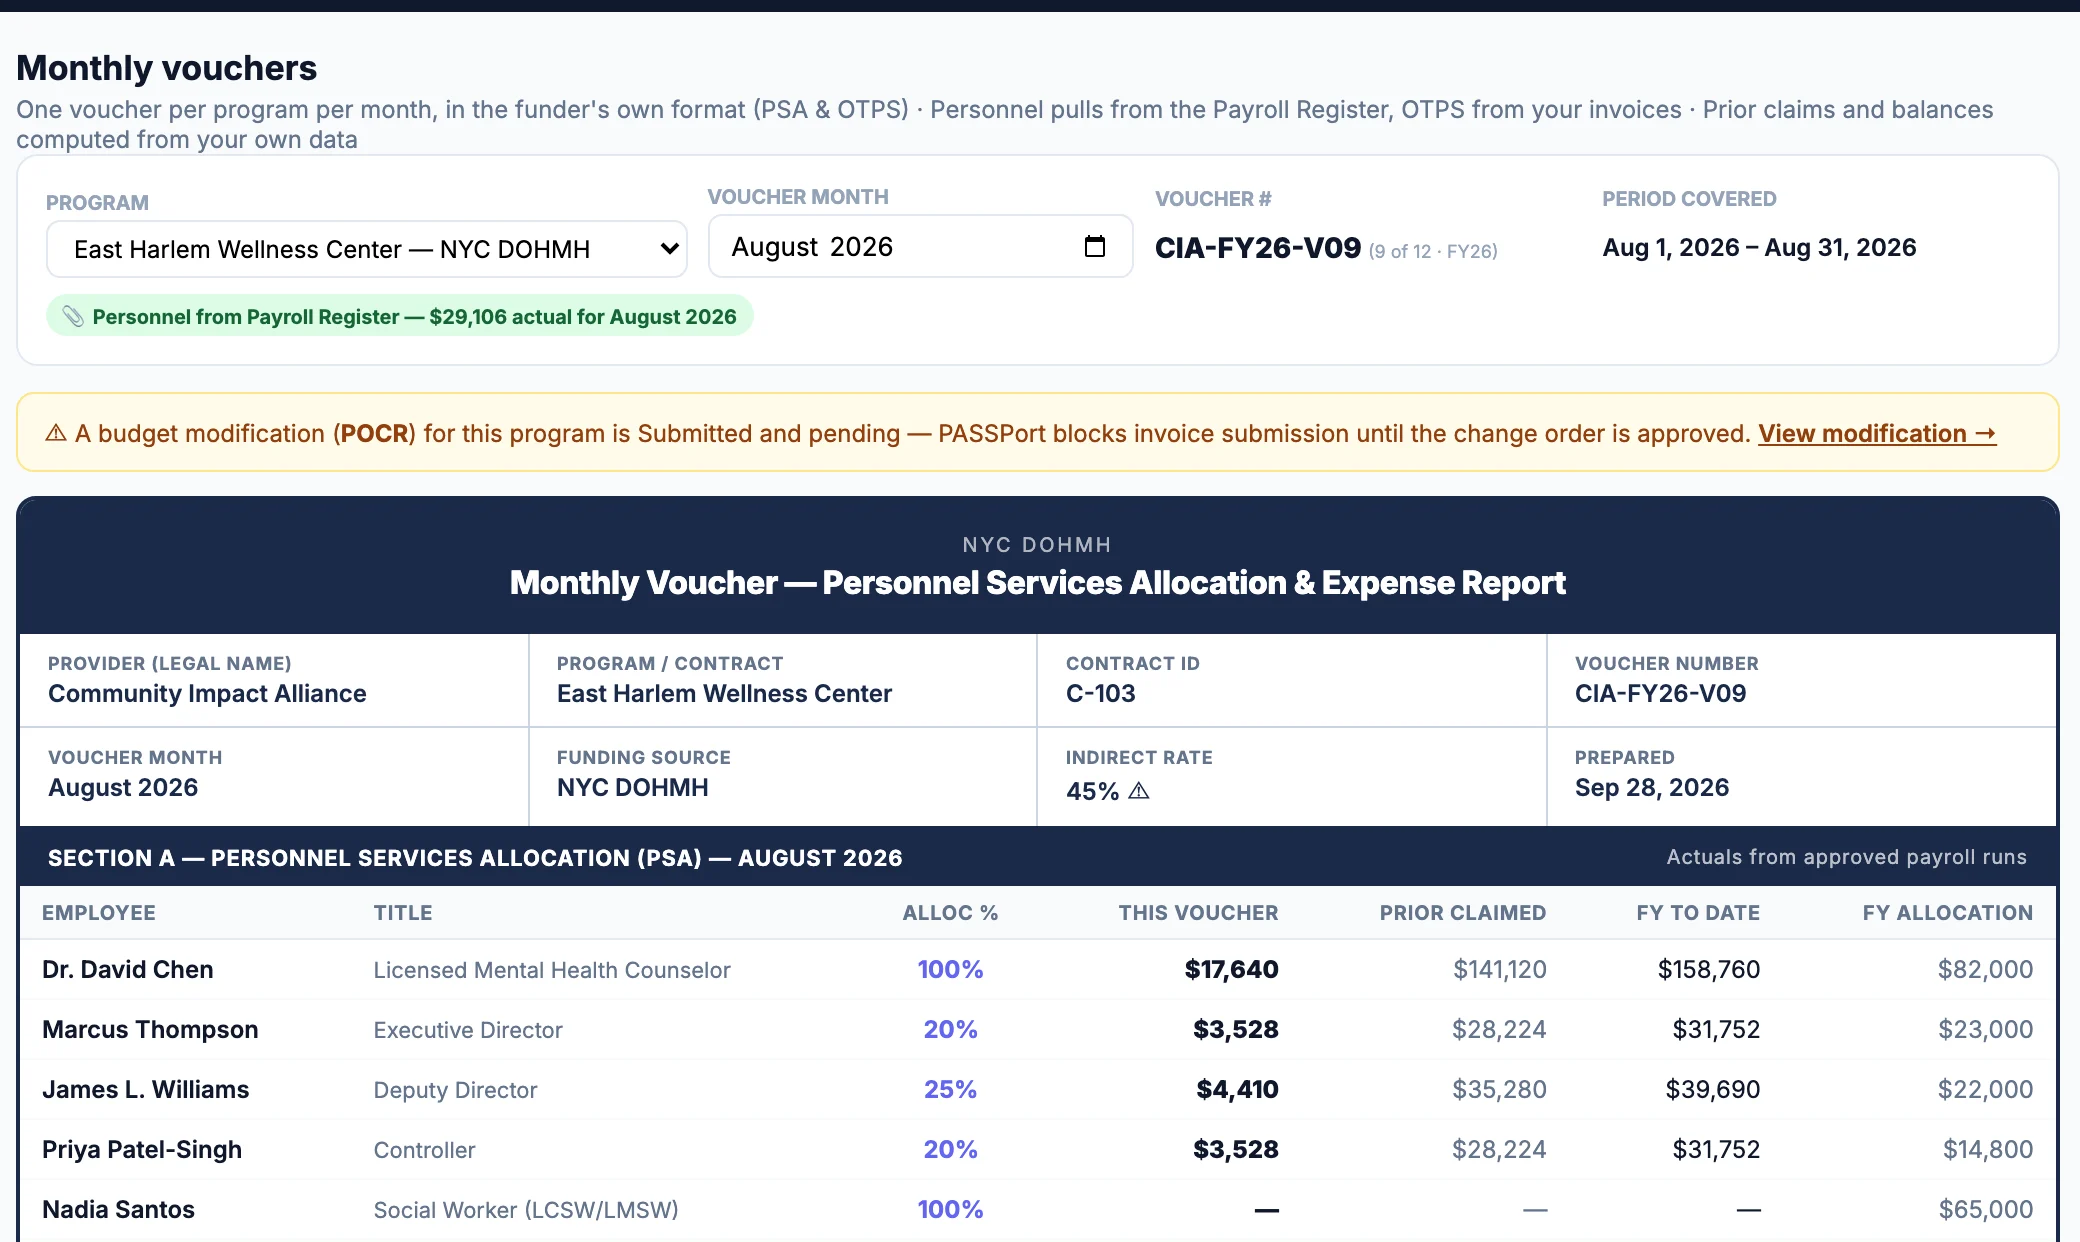Click the FY TO DATE column header

pos(1698,912)
